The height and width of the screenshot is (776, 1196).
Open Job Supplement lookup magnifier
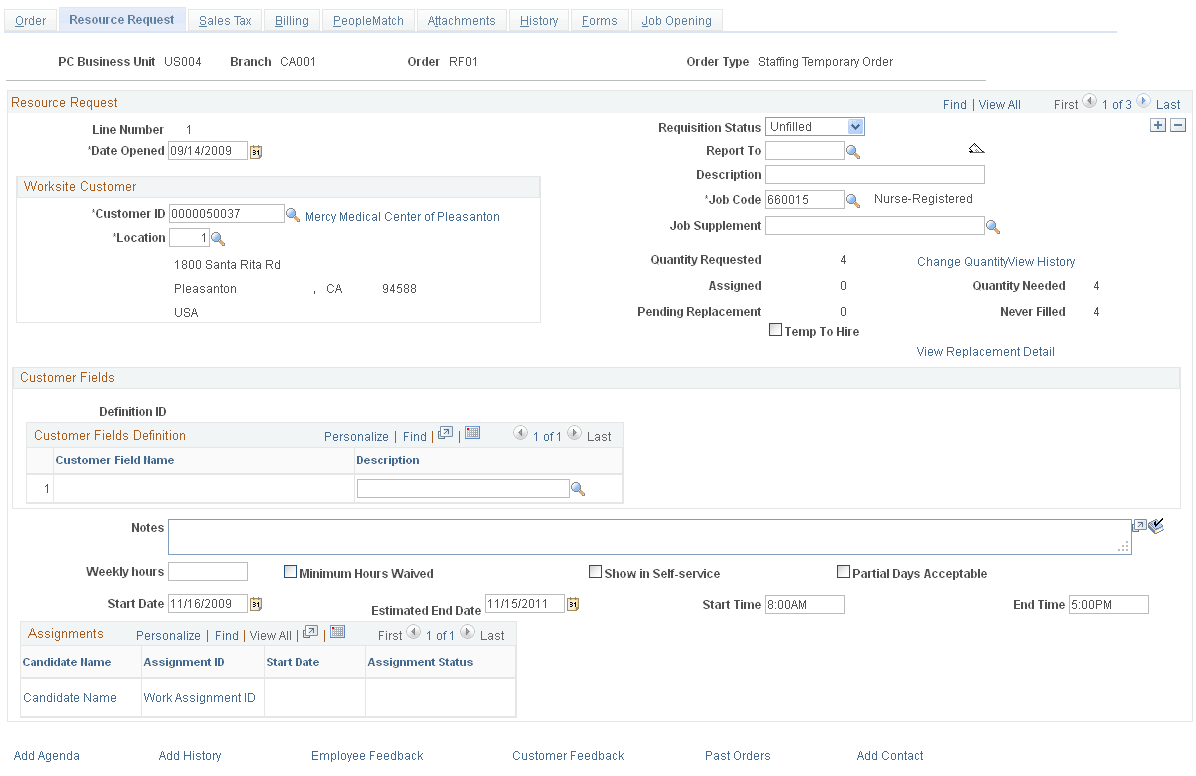(x=992, y=227)
